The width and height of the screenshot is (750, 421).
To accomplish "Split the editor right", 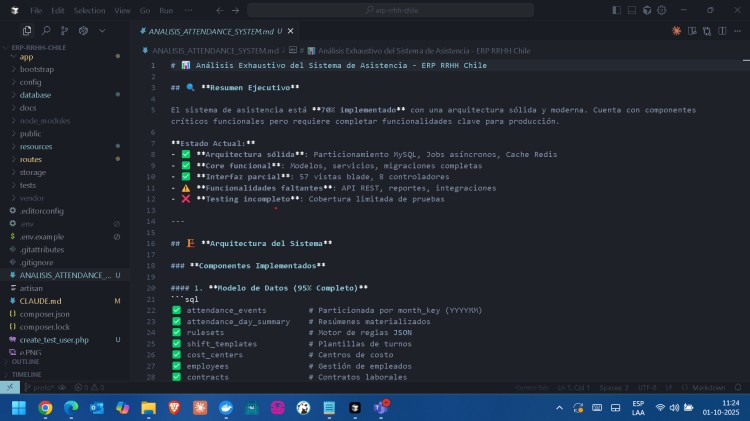I will (x=722, y=31).
